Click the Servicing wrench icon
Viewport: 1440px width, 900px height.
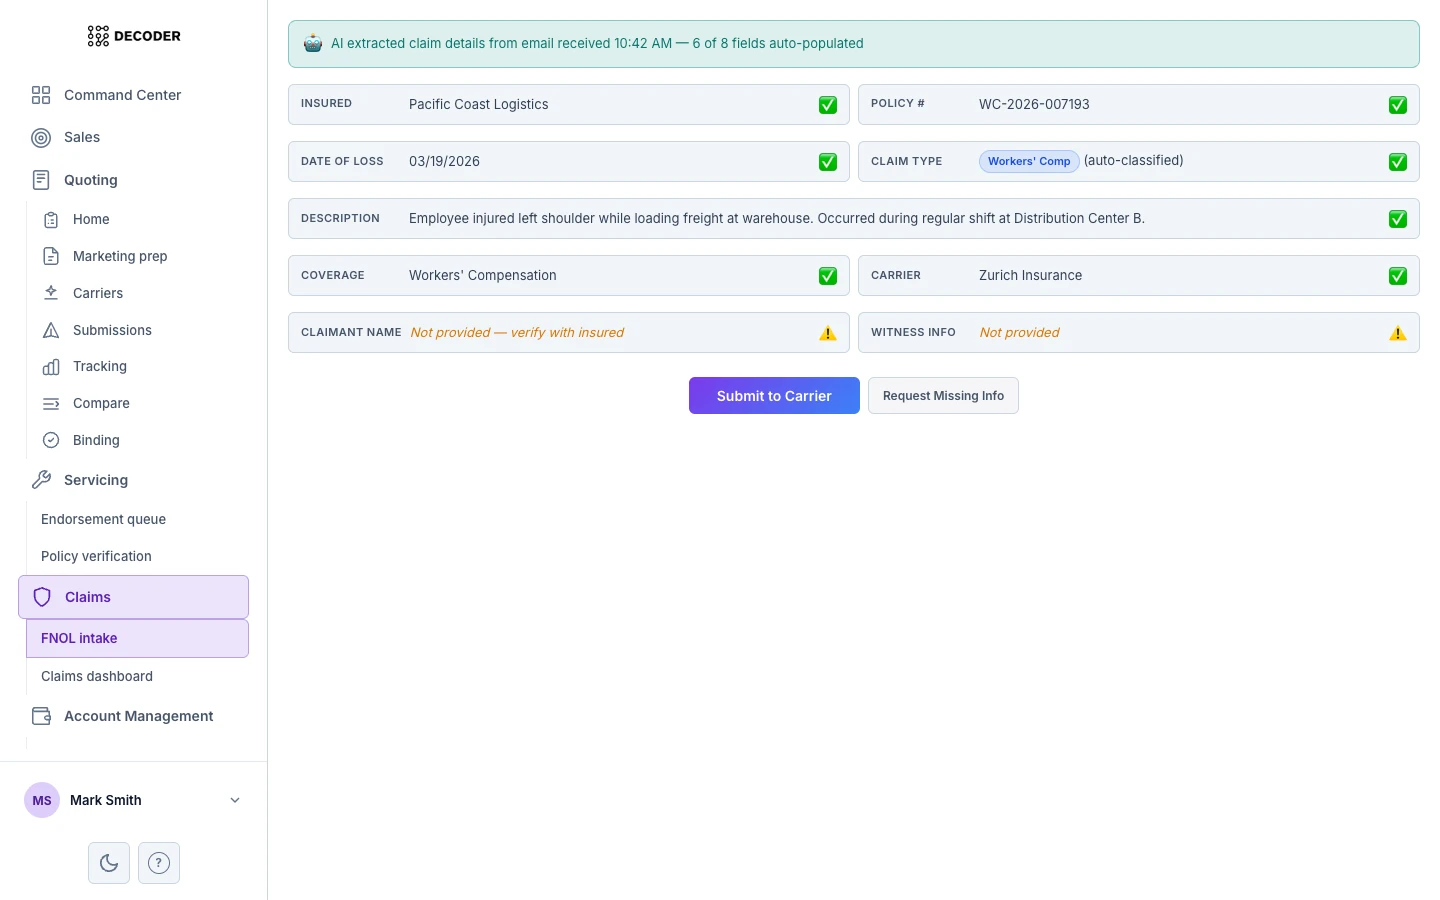pyautogui.click(x=41, y=480)
